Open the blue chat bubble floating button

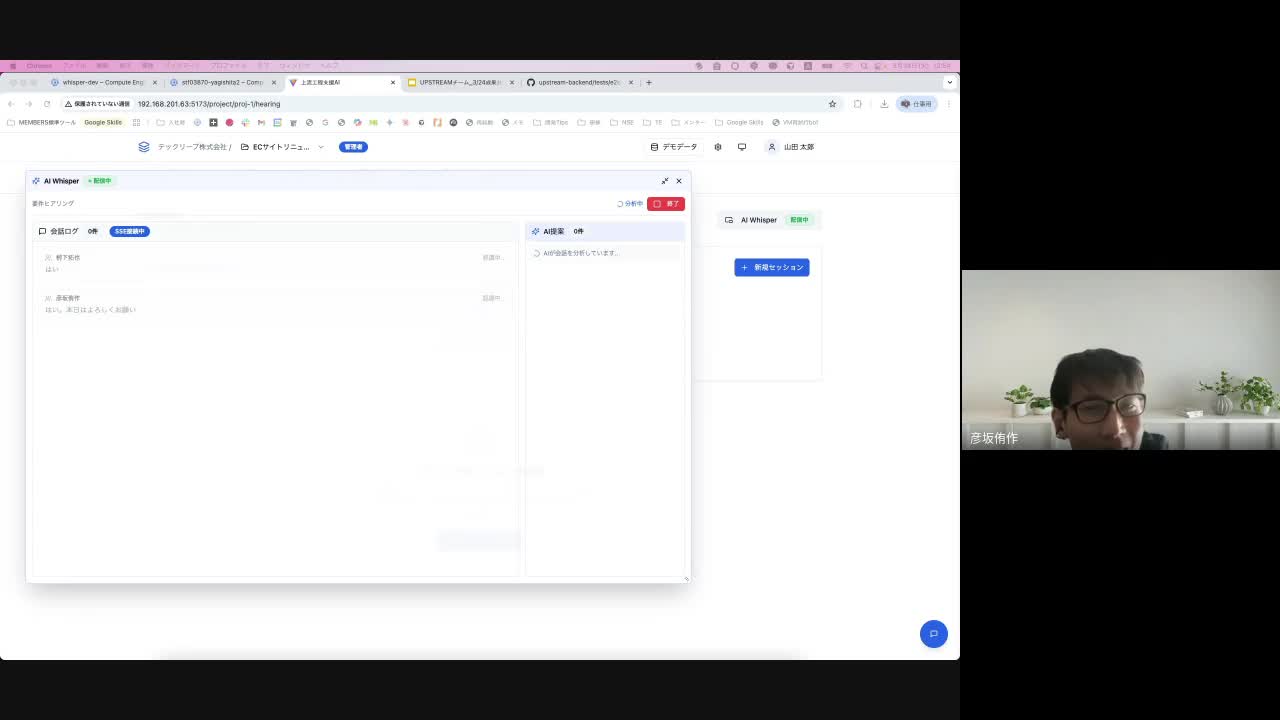933,634
